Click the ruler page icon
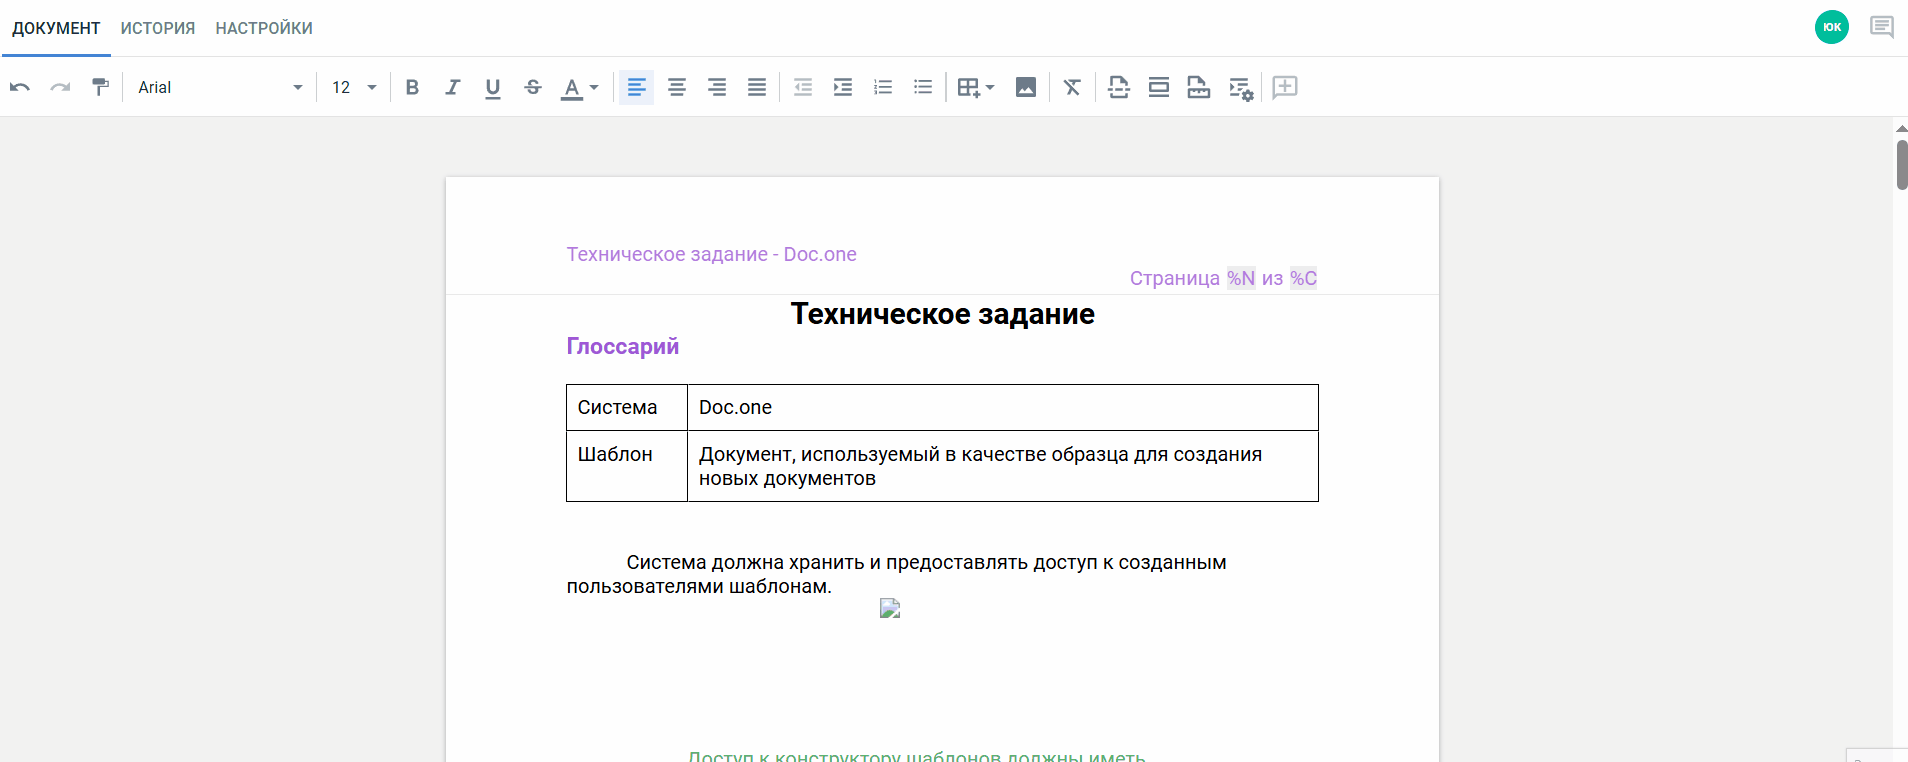This screenshot has width=1908, height=762. [x=1199, y=87]
